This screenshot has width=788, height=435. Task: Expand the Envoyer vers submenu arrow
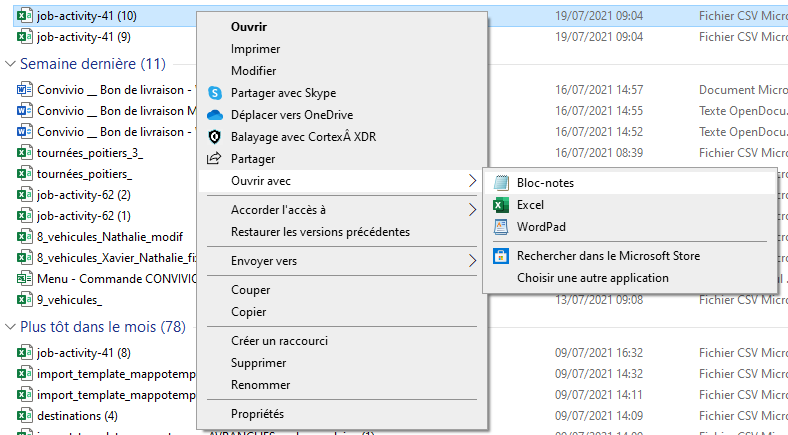pyautogui.click(x=472, y=261)
